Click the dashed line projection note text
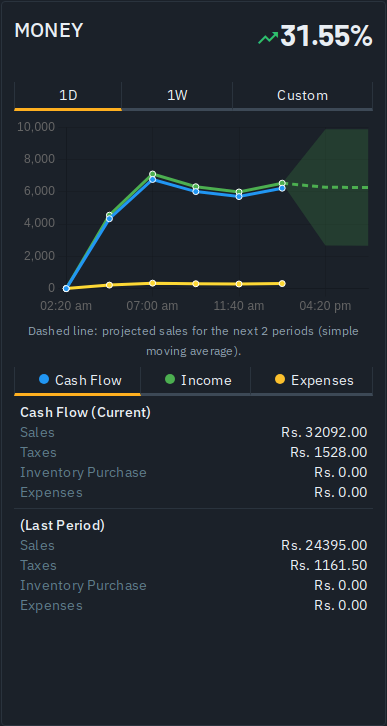The image size is (387, 726). tap(194, 341)
